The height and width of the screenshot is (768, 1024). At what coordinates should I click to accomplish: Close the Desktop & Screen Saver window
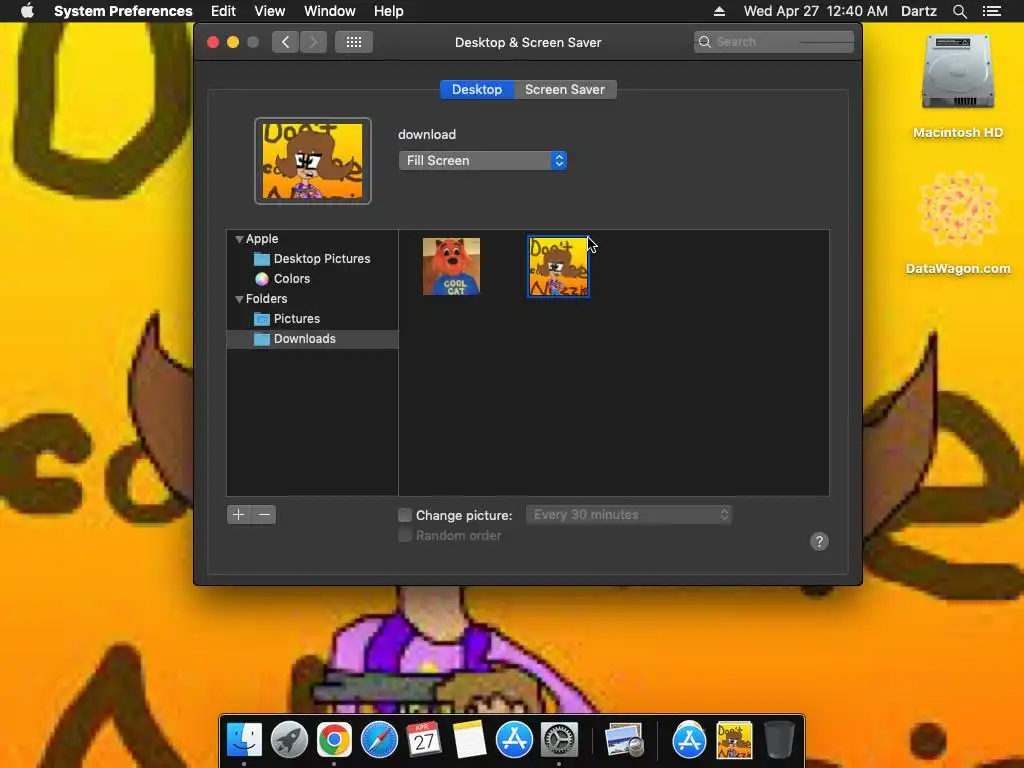point(213,42)
